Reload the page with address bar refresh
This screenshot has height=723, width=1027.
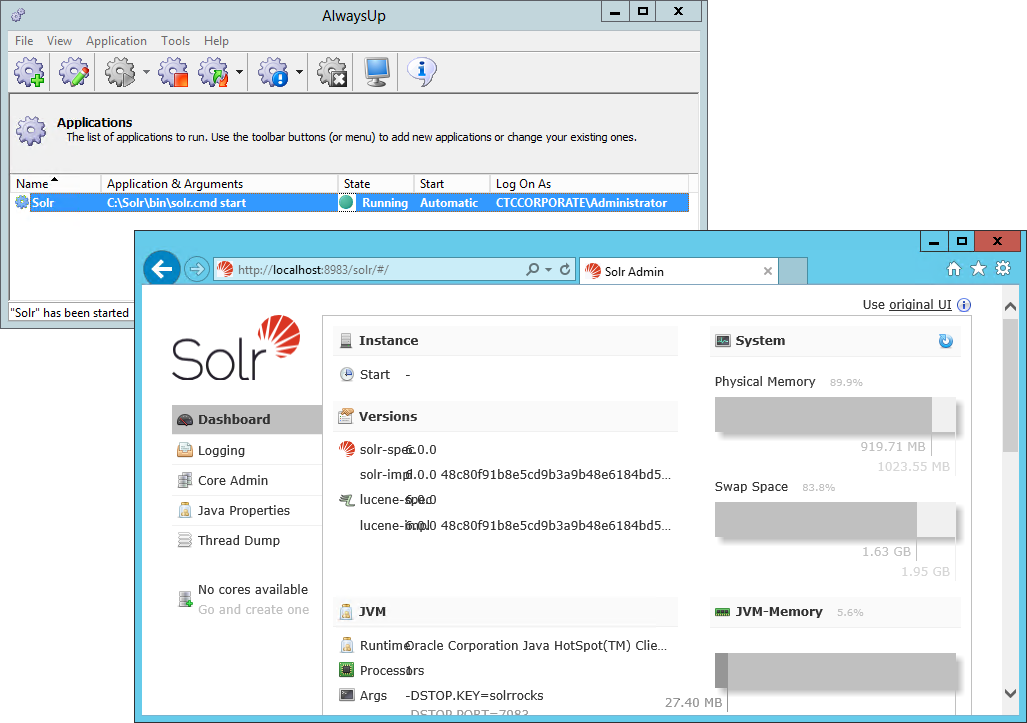[565, 270]
